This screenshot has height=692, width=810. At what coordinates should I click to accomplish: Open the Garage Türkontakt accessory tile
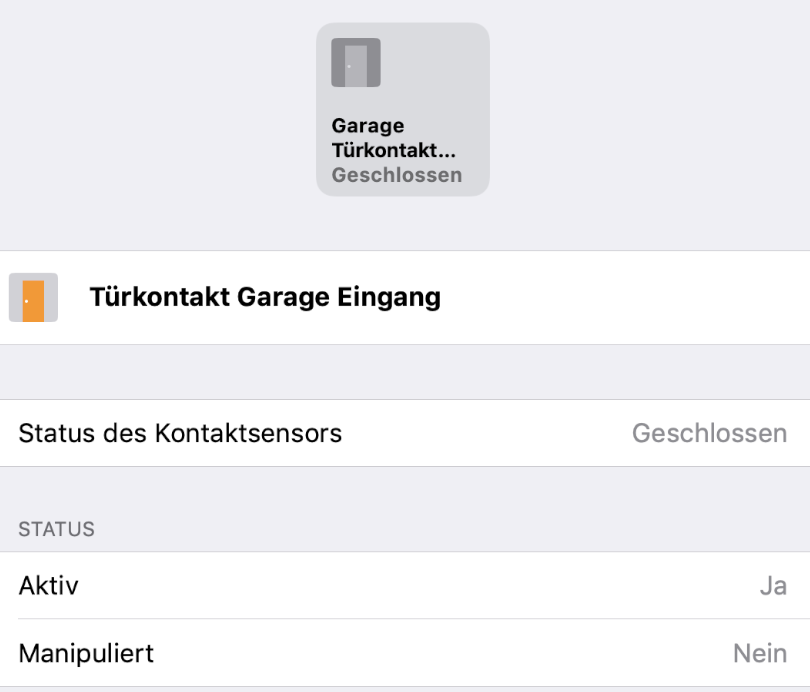click(x=403, y=110)
